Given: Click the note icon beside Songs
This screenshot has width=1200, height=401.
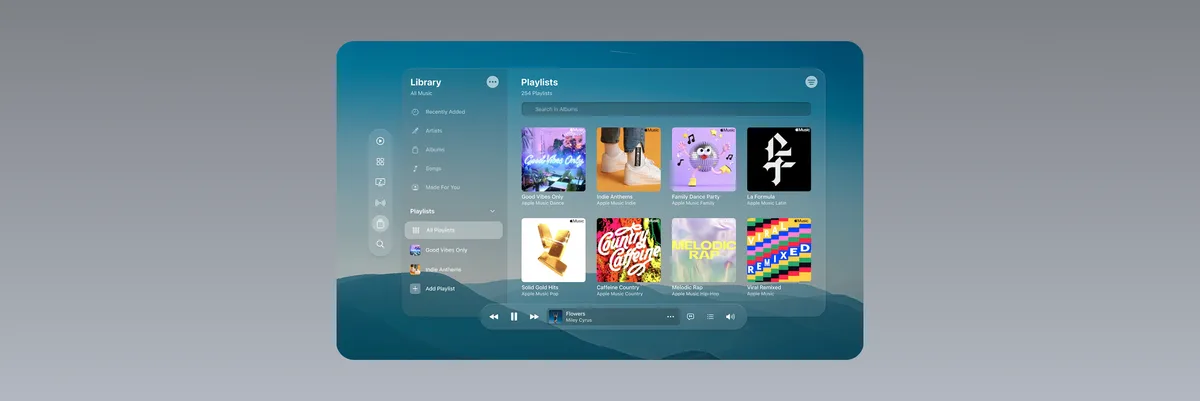Looking at the screenshot, I should click(415, 168).
